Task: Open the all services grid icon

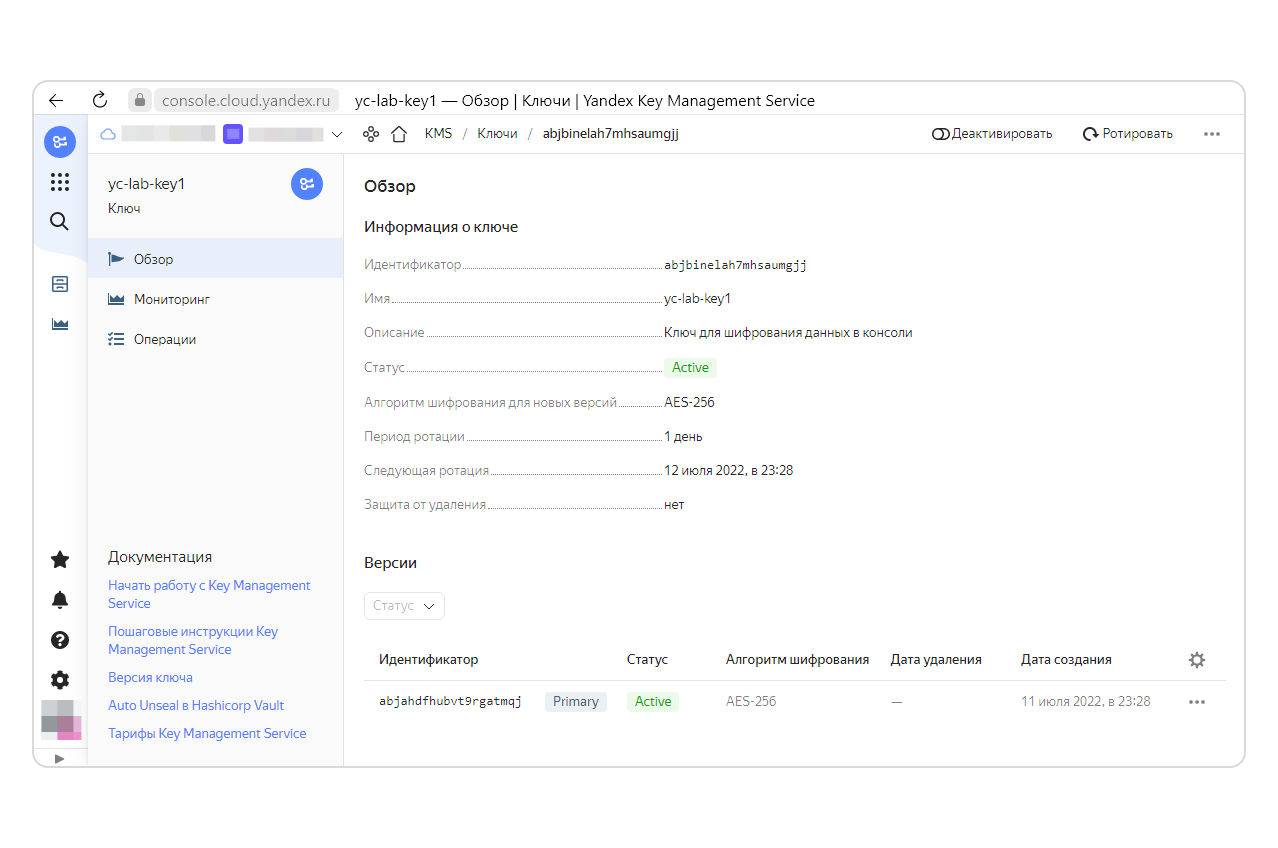Action: pyautogui.click(x=60, y=182)
